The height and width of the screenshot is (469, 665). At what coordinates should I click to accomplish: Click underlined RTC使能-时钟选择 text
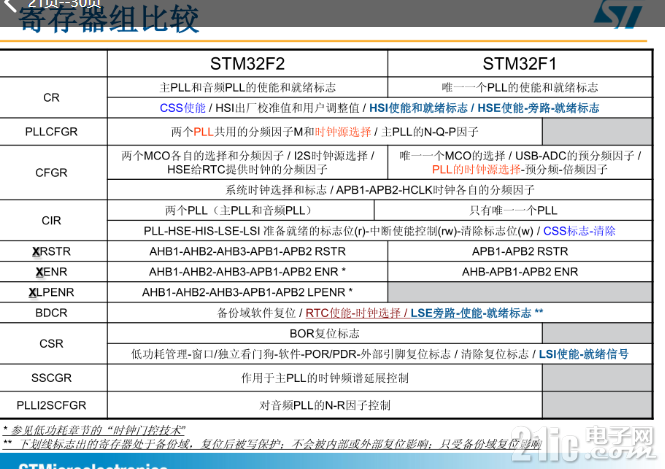[x=353, y=313]
